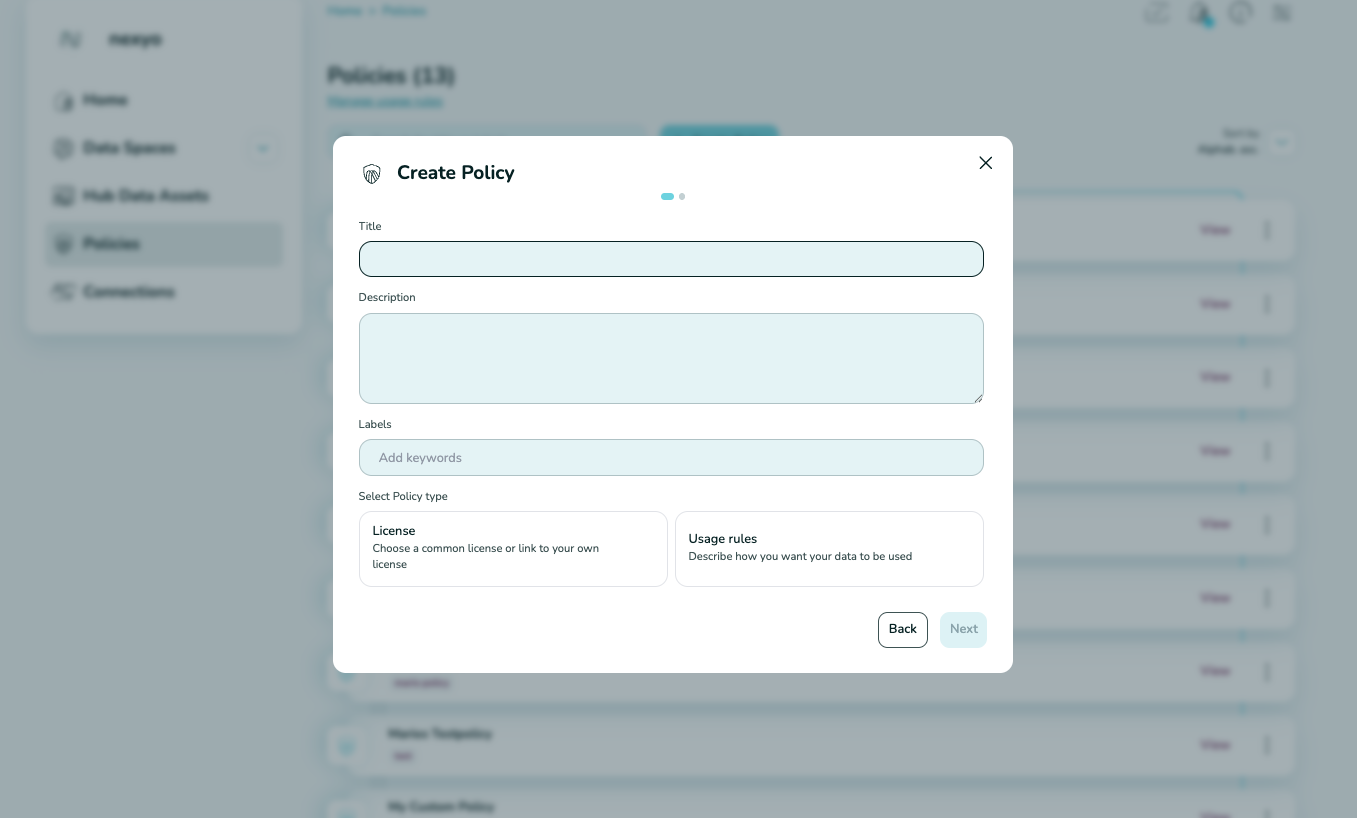Expand the Data Spaces sidebar section

(262, 148)
